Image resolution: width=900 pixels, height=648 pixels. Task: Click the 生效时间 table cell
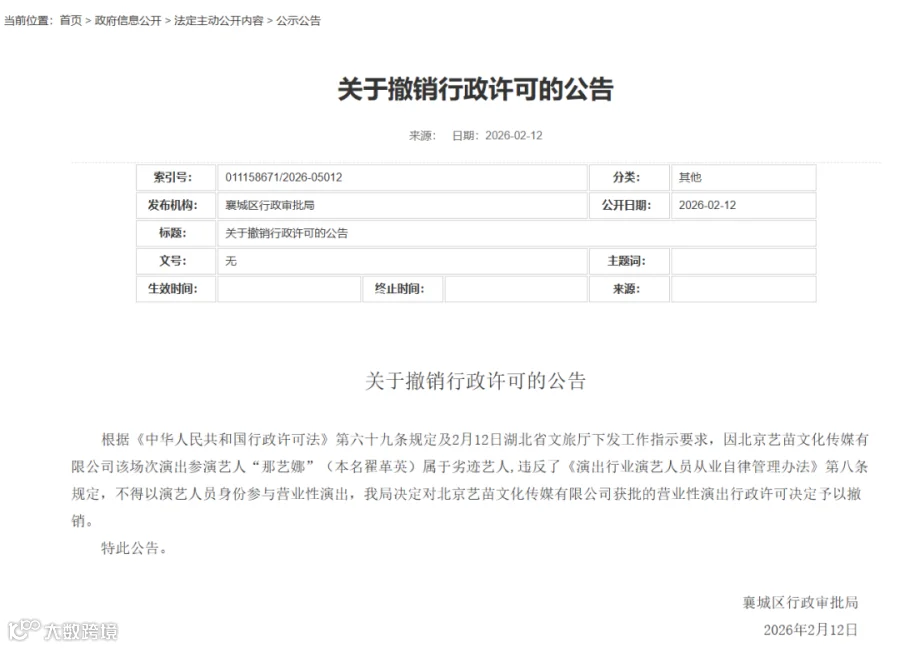pos(175,289)
